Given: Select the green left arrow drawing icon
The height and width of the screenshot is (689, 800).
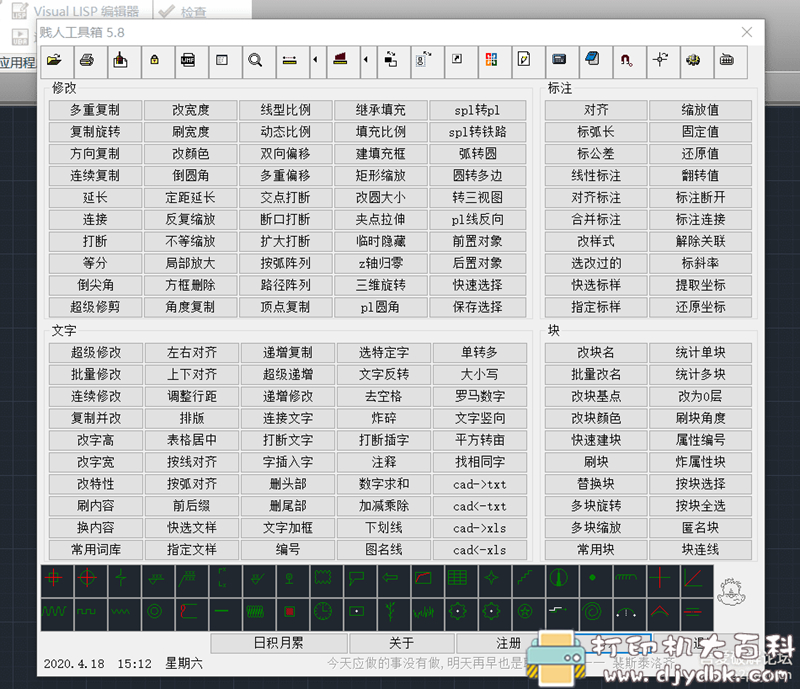Looking at the screenshot, I should pos(394,581).
